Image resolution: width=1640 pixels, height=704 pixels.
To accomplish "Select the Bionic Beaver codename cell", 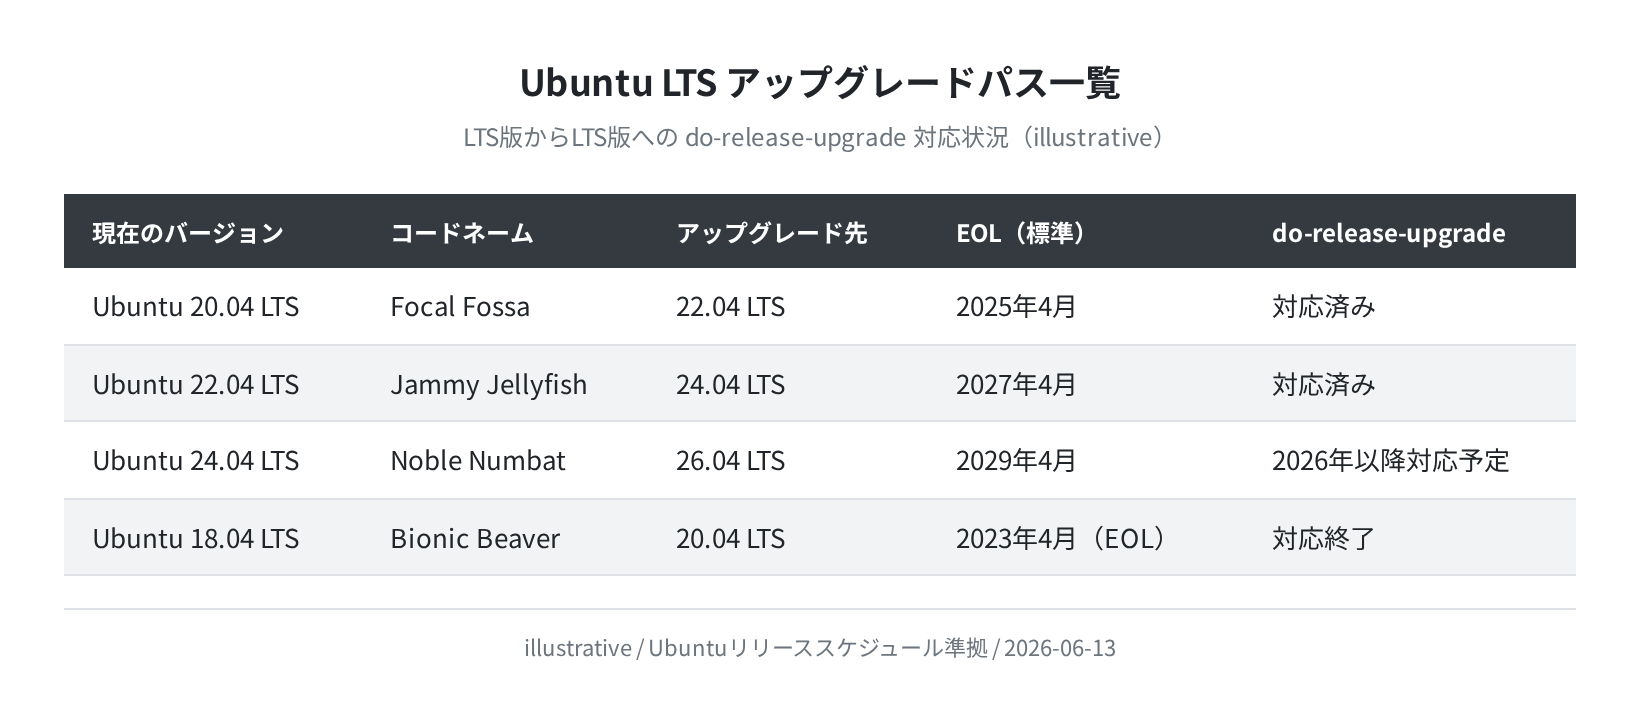I will click(x=475, y=539).
